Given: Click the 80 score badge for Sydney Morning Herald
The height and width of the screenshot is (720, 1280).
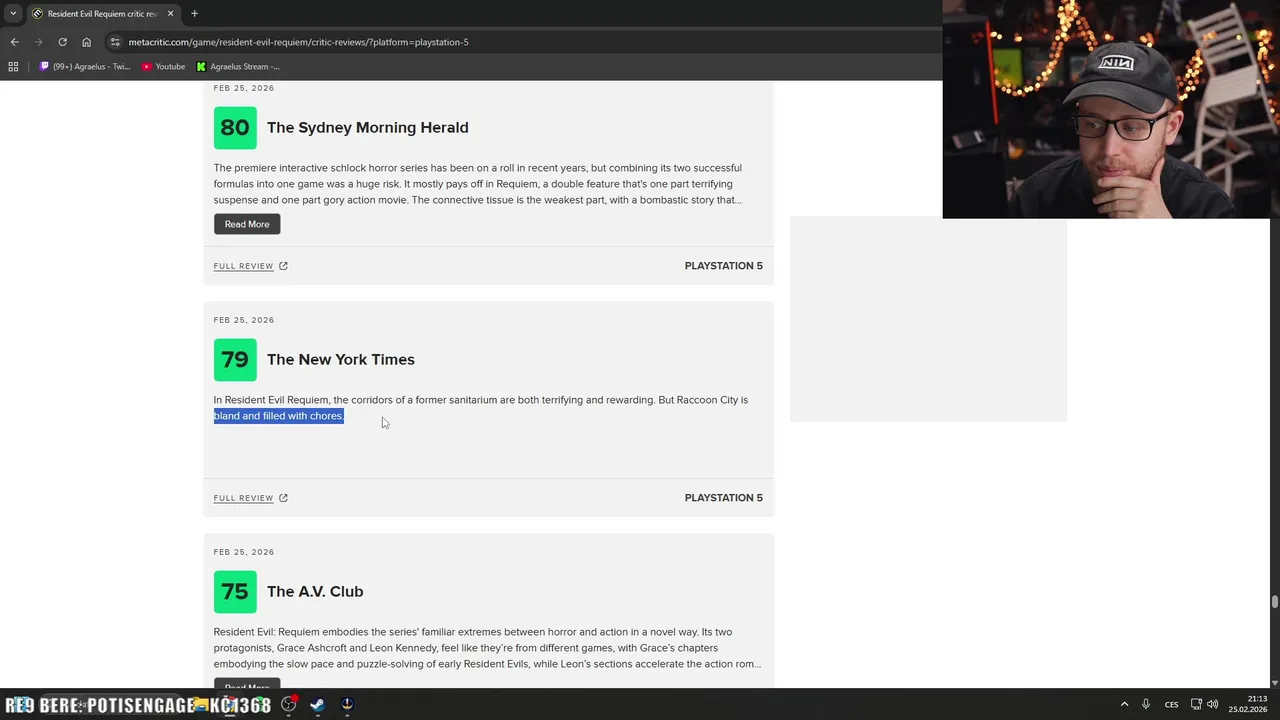Looking at the screenshot, I should 235,127.
